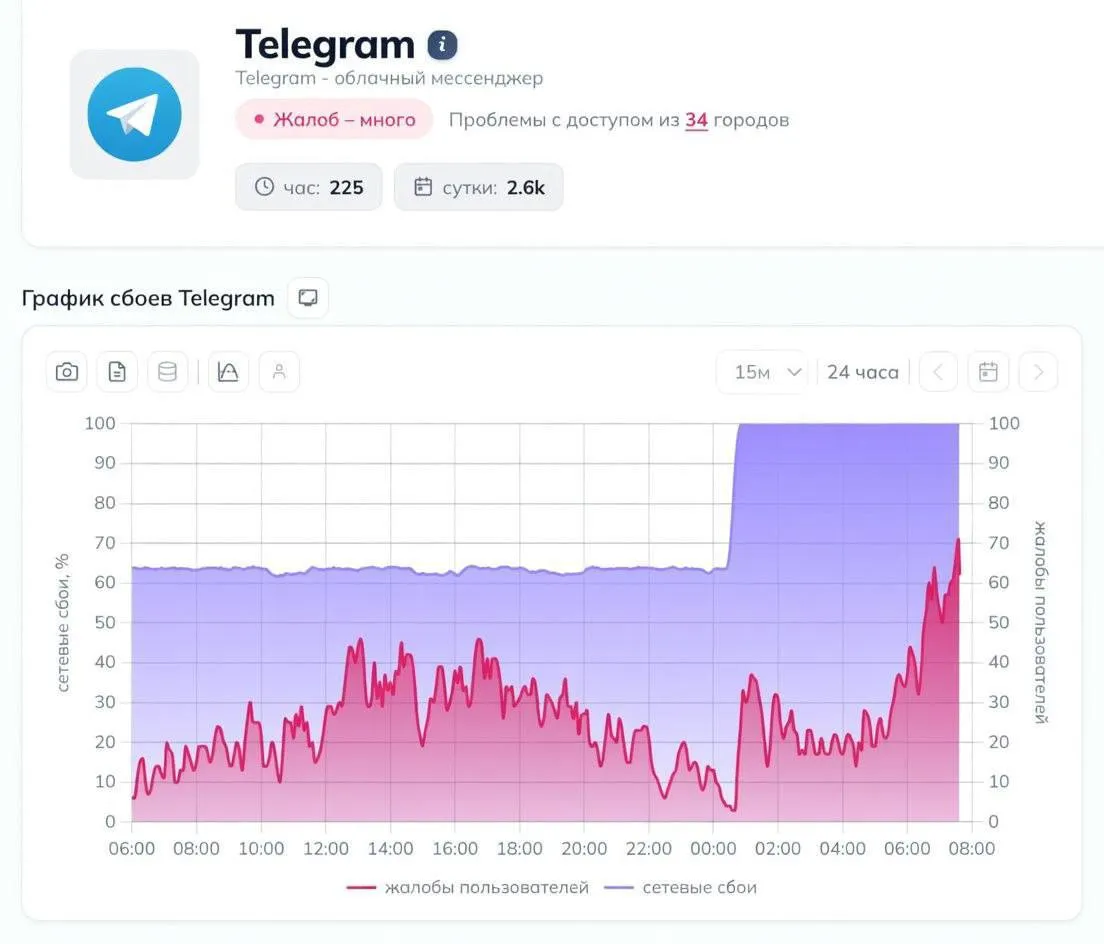This screenshot has width=1104, height=944.
Task: Open the 34 cities link
Action: click(x=696, y=120)
